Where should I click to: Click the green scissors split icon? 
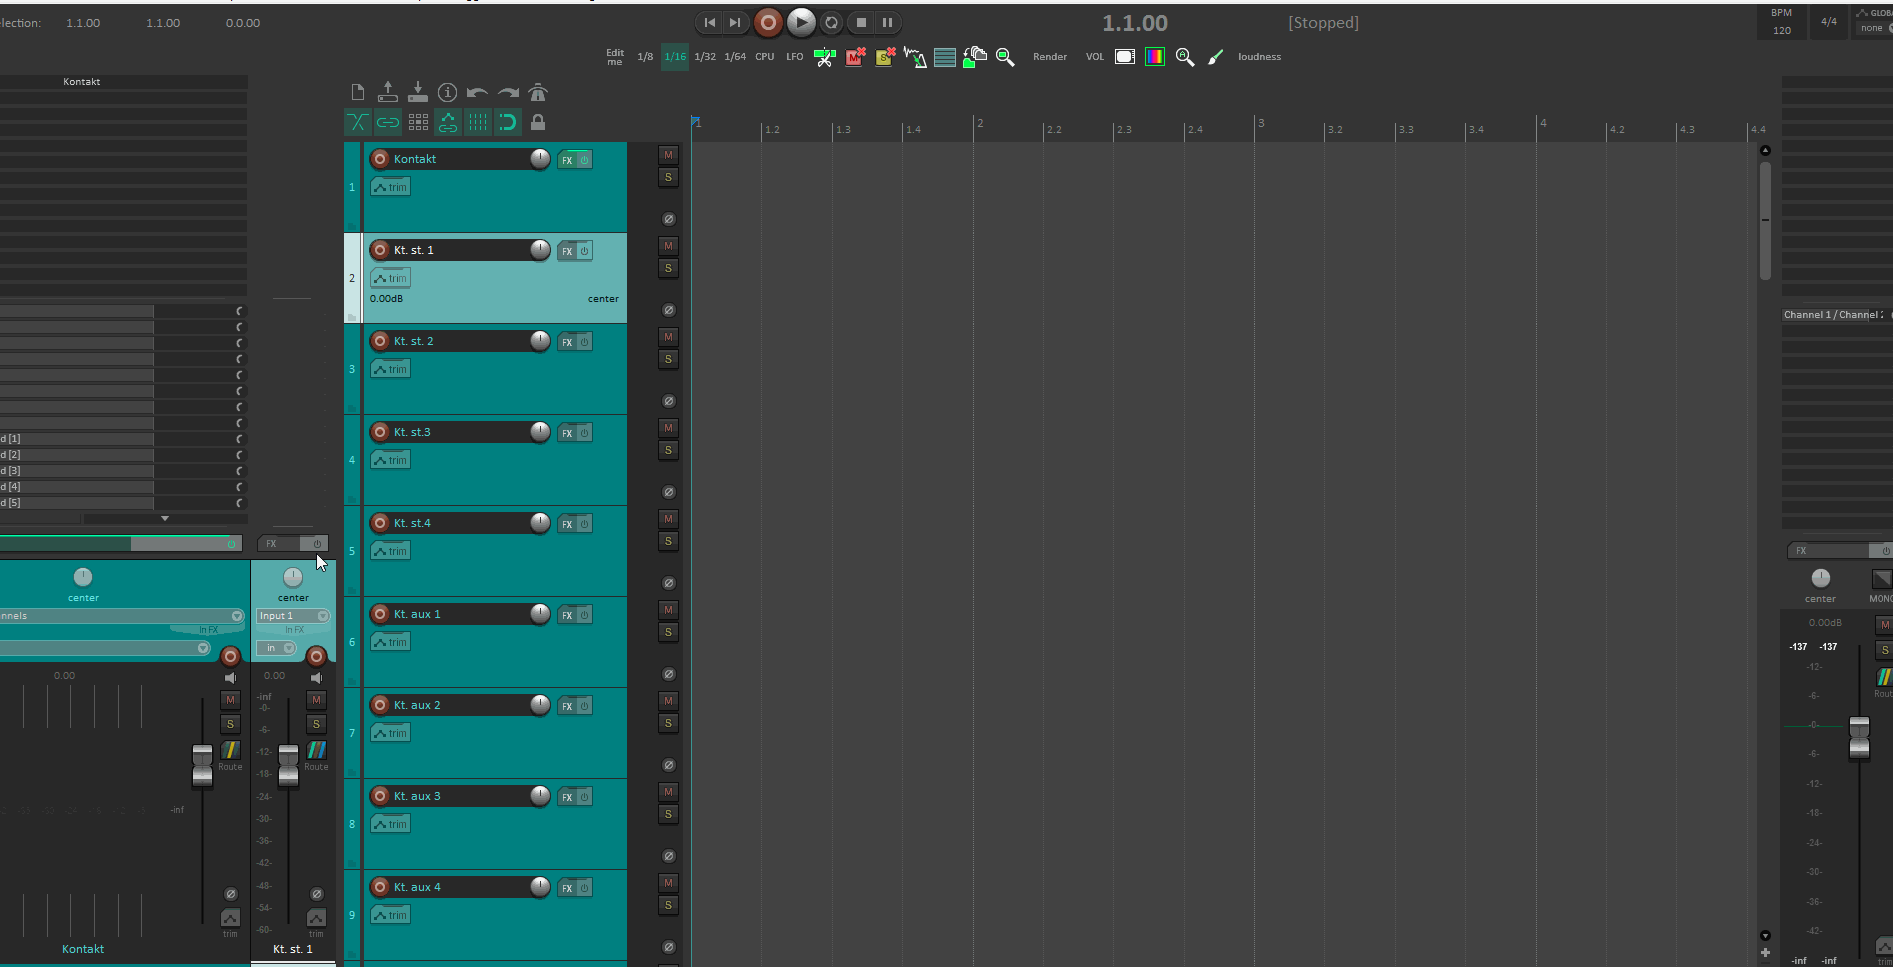pos(825,57)
